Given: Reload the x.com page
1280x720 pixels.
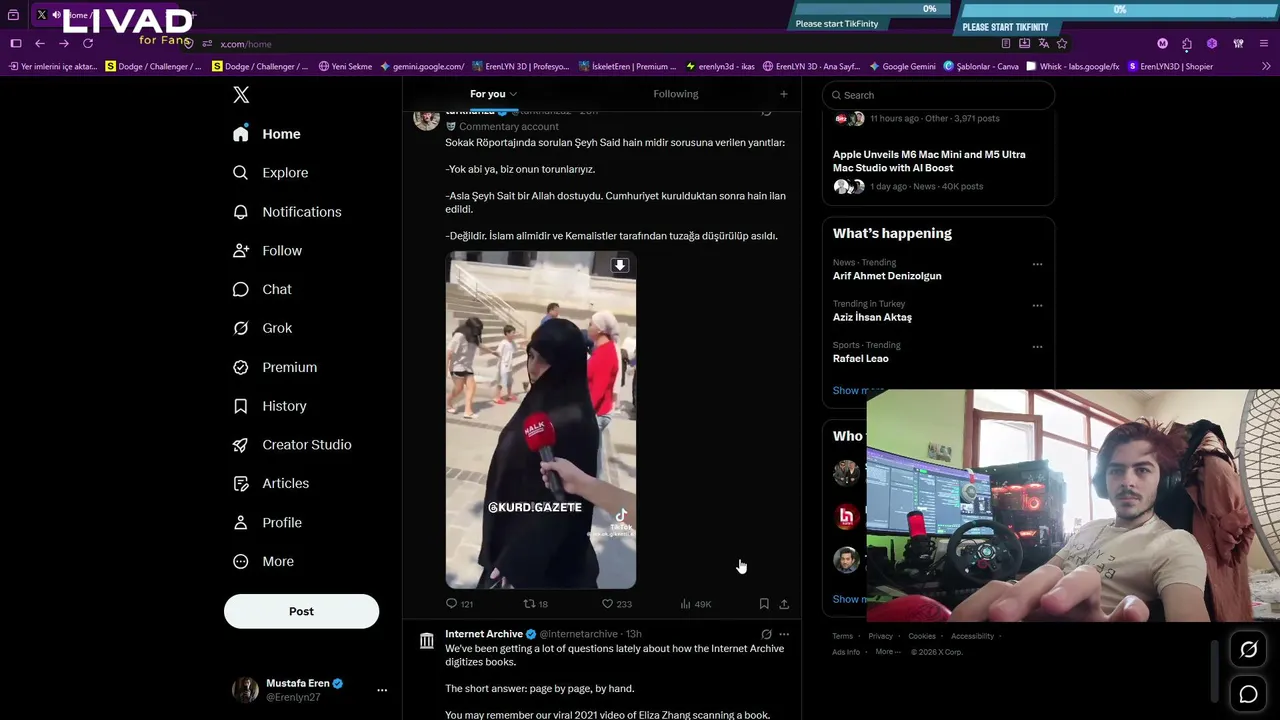Looking at the screenshot, I should coord(88,44).
